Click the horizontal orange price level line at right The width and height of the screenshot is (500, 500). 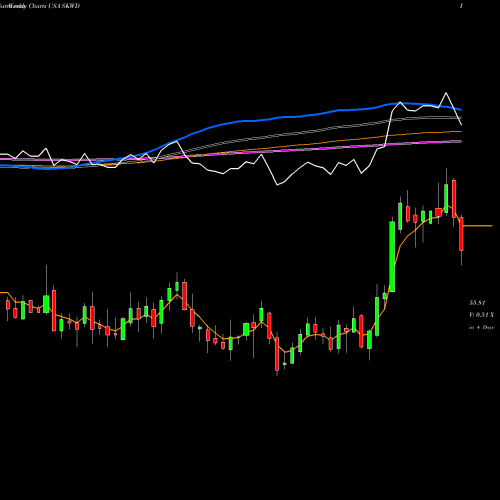point(478,226)
